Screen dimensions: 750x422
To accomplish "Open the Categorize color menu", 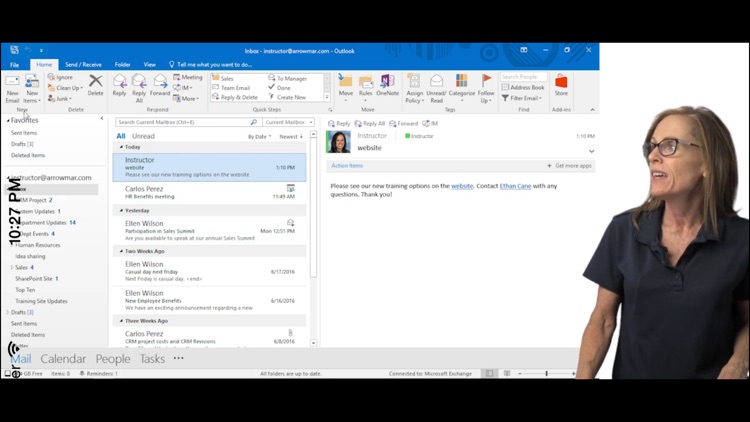I will pyautogui.click(x=462, y=88).
